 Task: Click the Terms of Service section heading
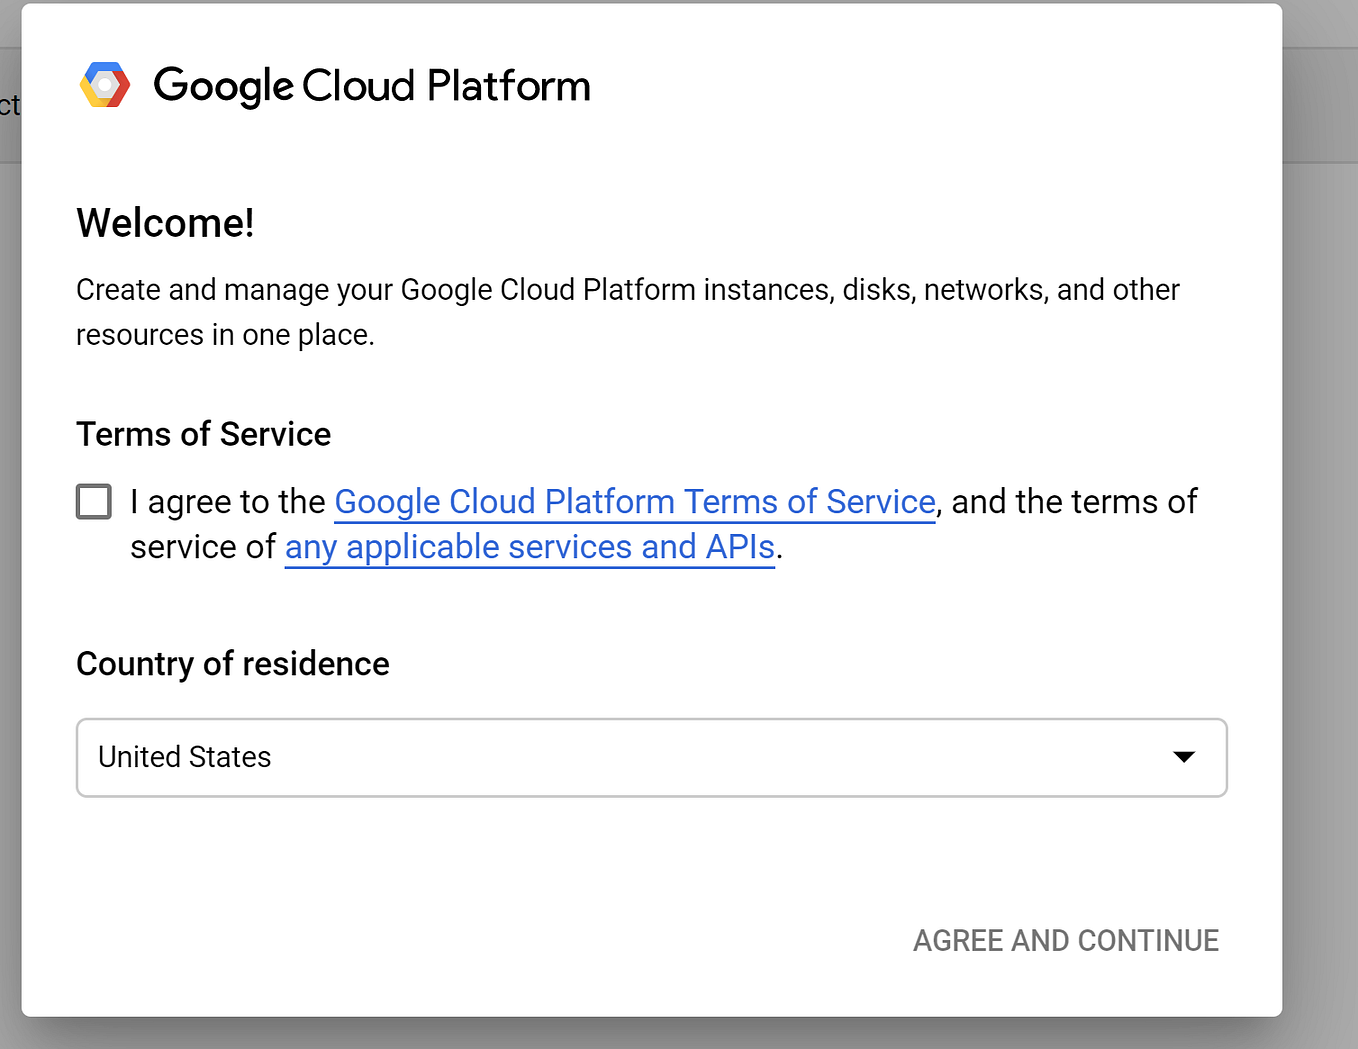pyautogui.click(x=204, y=434)
